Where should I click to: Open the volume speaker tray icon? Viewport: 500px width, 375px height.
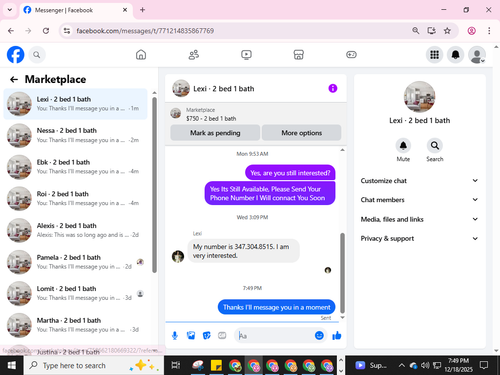click(425, 366)
